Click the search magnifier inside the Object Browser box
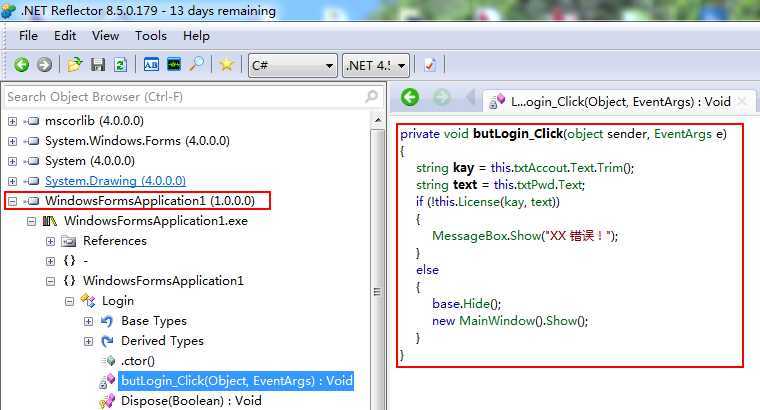 [x=371, y=96]
